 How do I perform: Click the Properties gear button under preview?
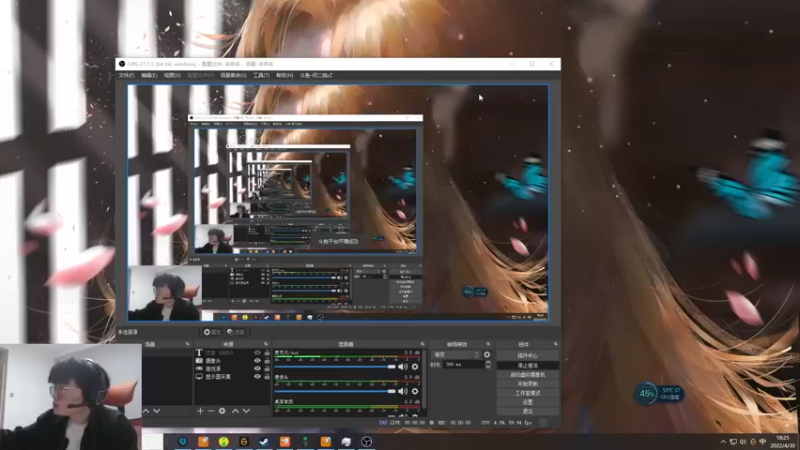click(212, 332)
